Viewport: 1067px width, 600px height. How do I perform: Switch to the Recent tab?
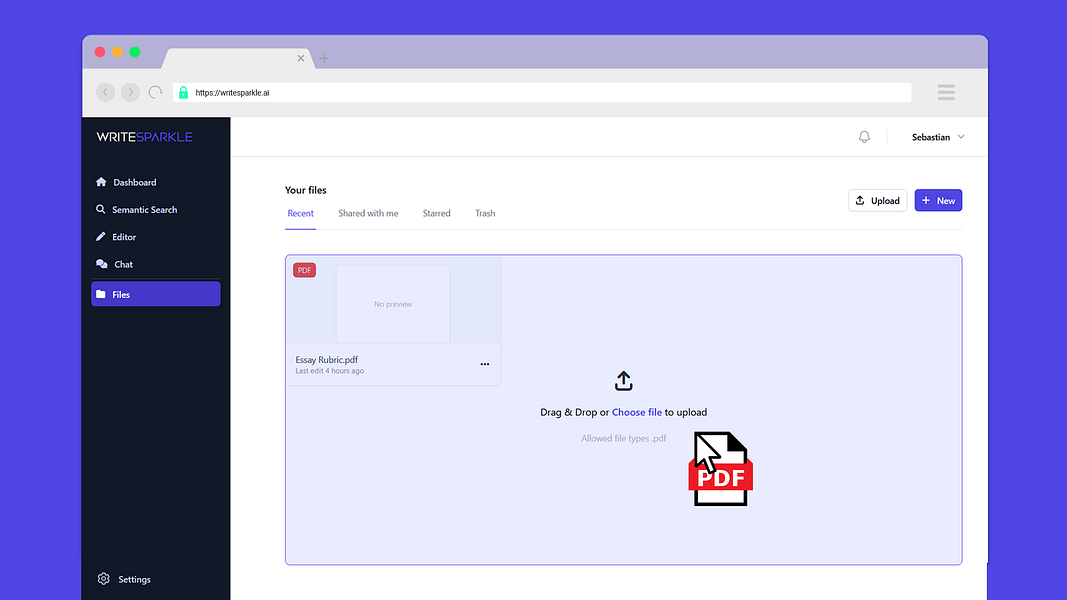point(300,214)
